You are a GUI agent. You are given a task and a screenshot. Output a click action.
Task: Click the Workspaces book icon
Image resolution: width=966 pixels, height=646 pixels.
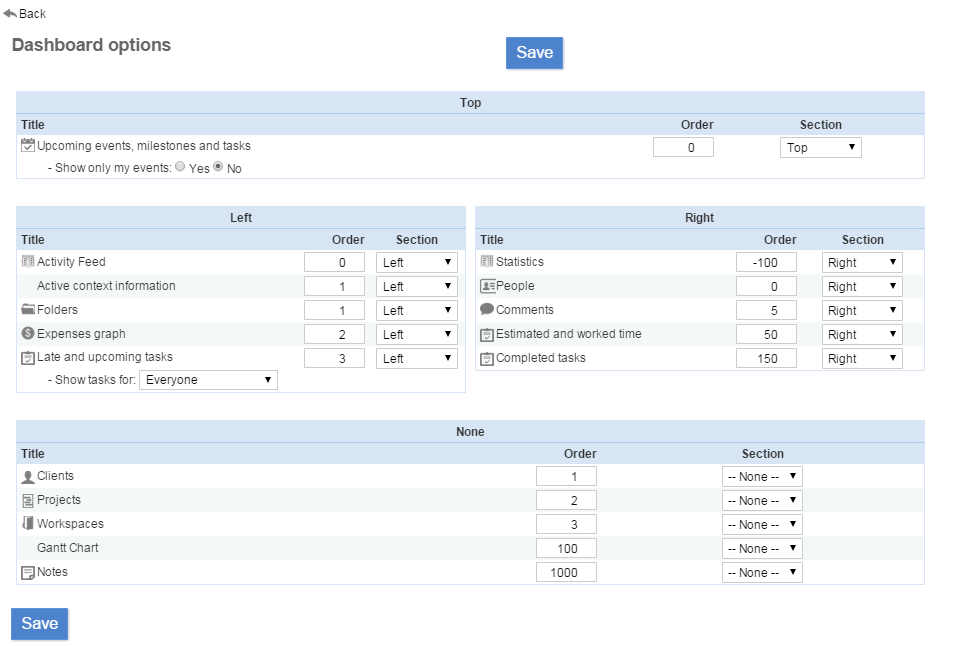[28, 524]
